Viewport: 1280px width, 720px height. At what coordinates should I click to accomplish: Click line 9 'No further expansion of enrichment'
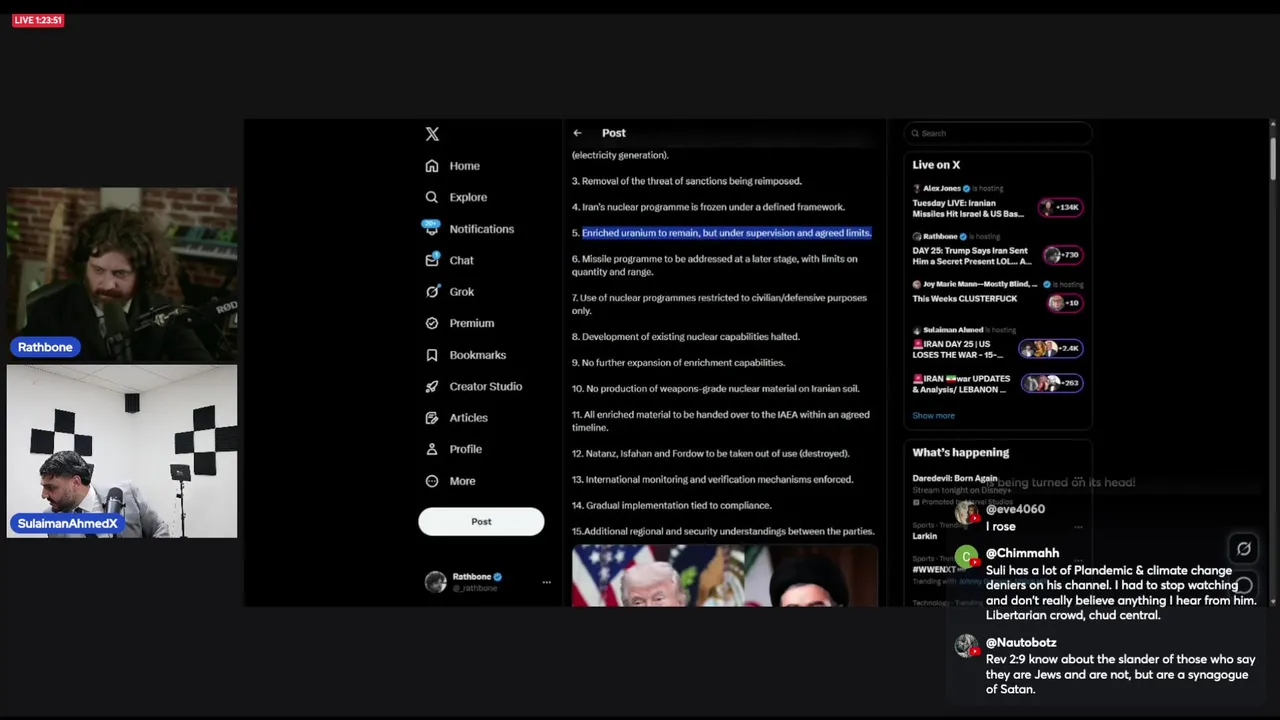pos(678,363)
